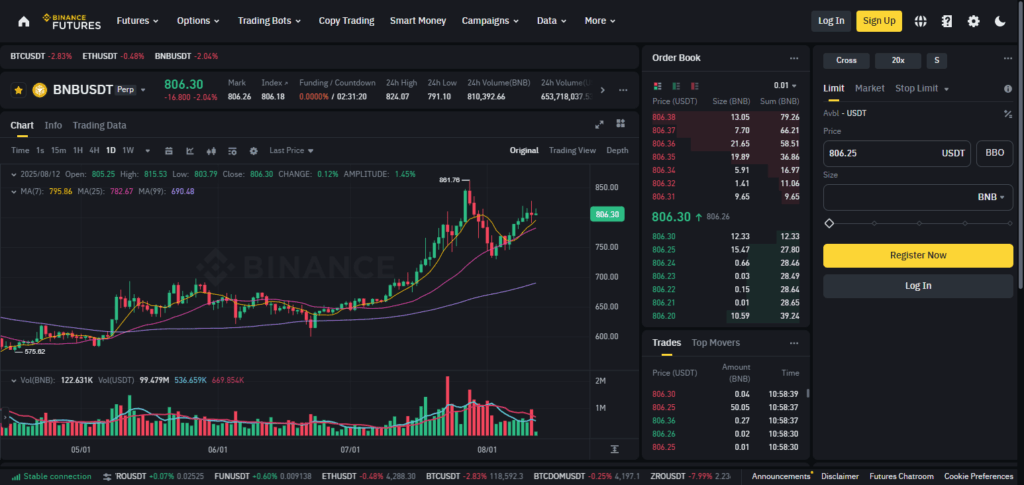The width and height of the screenshot is (1024, 485).
Task: Open the Data dropdown menu
Action: click(x=552, y=21)
